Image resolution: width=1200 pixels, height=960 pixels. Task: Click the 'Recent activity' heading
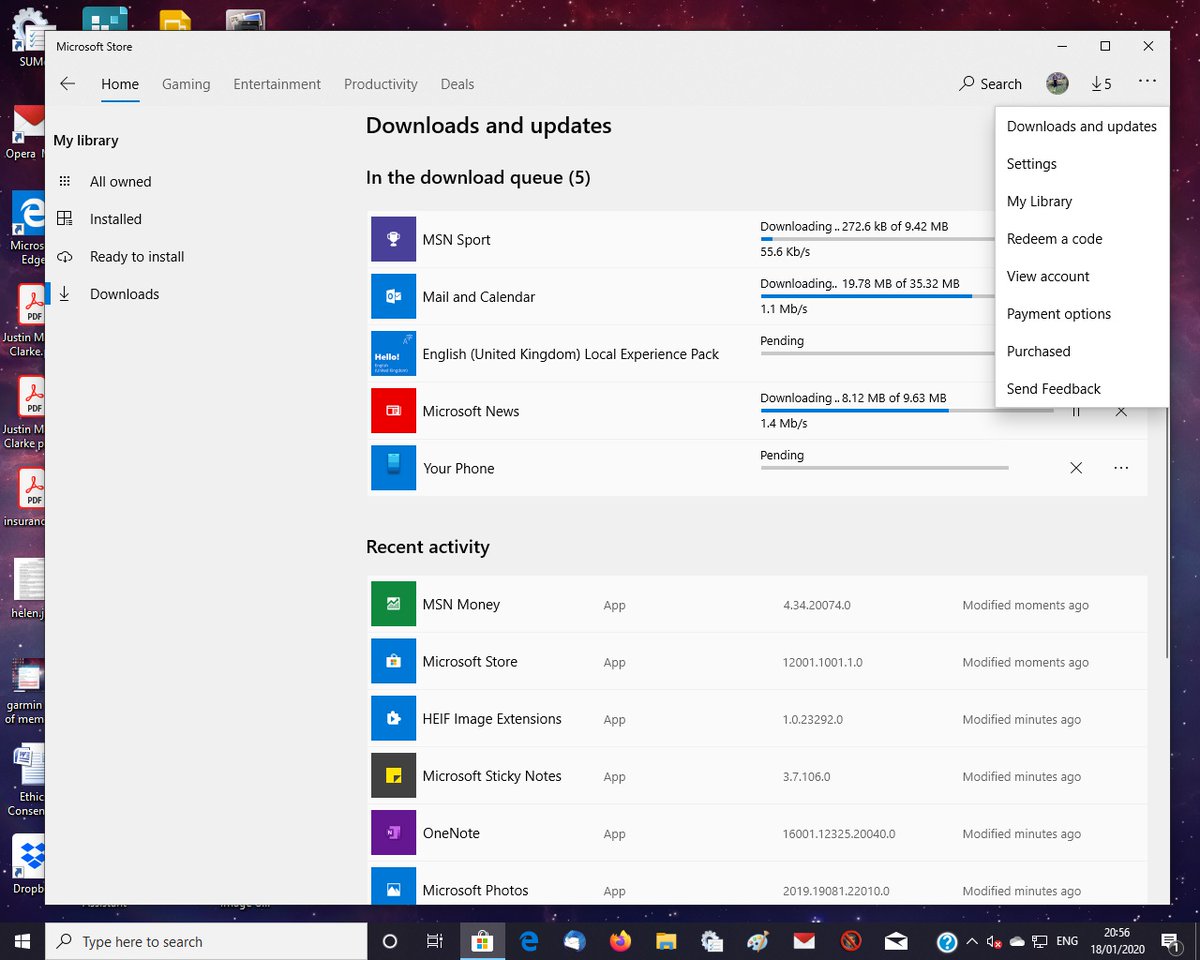point(428,547)
